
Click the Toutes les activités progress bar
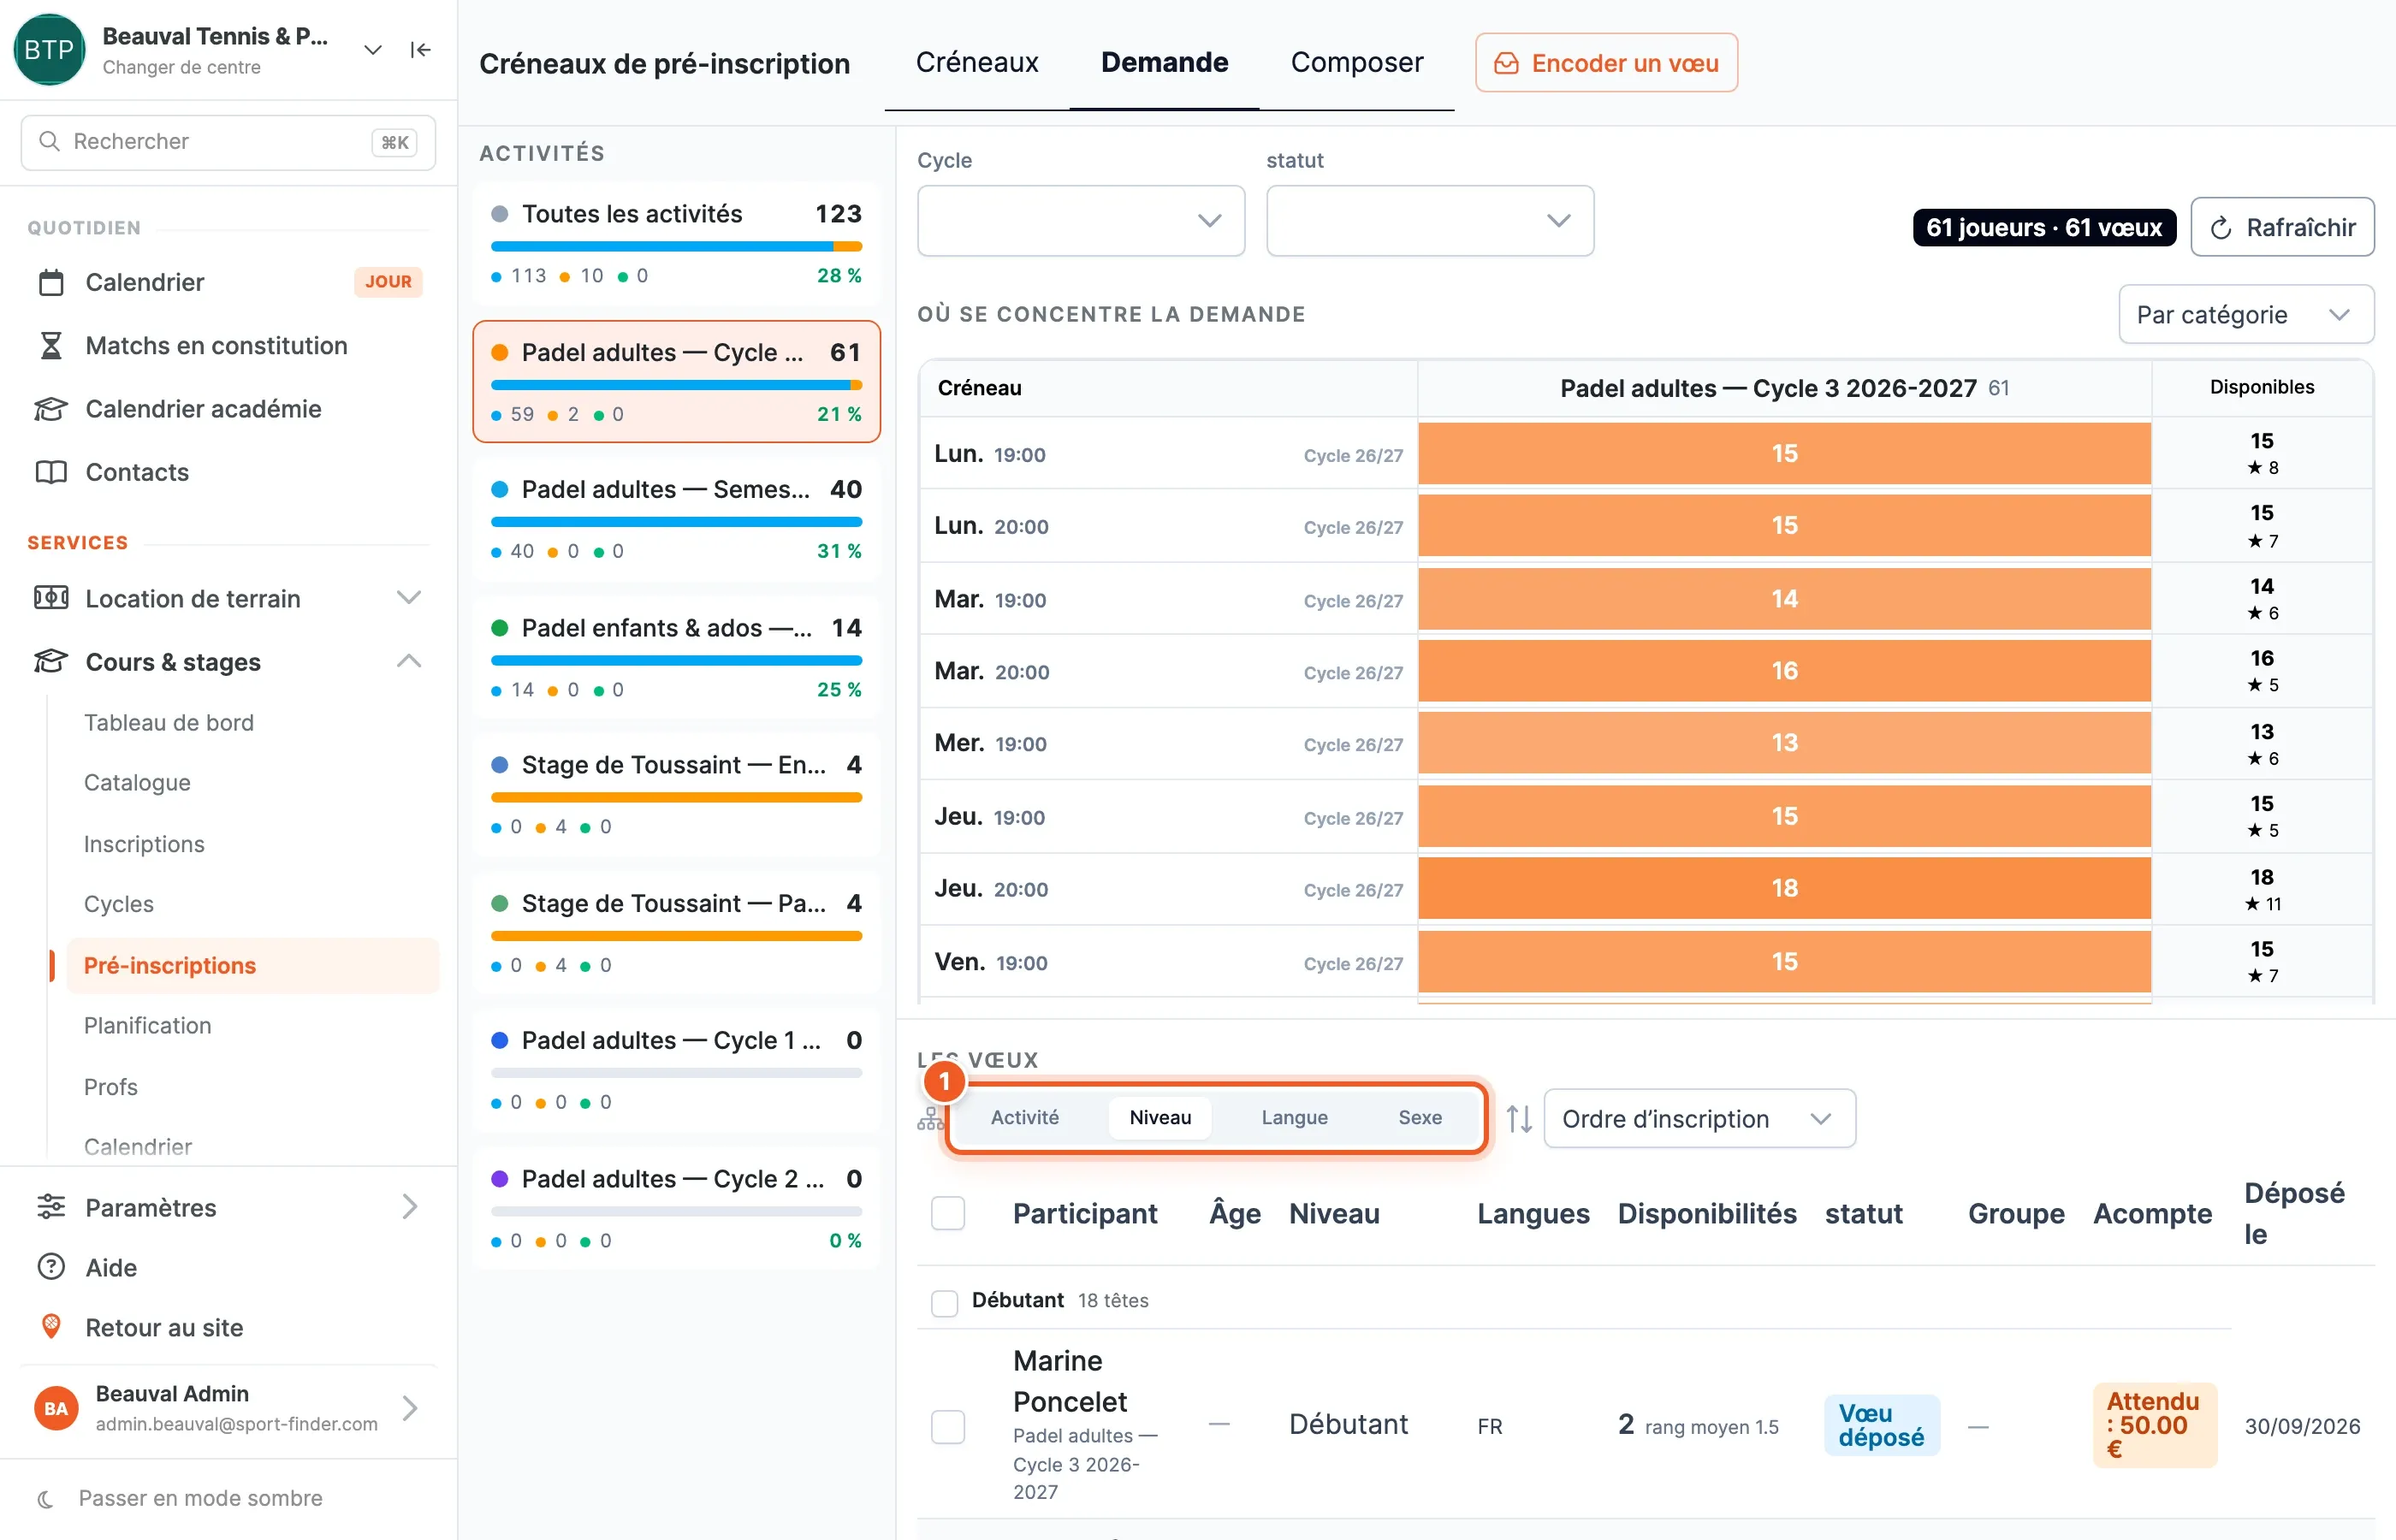(x=676, y=246)
